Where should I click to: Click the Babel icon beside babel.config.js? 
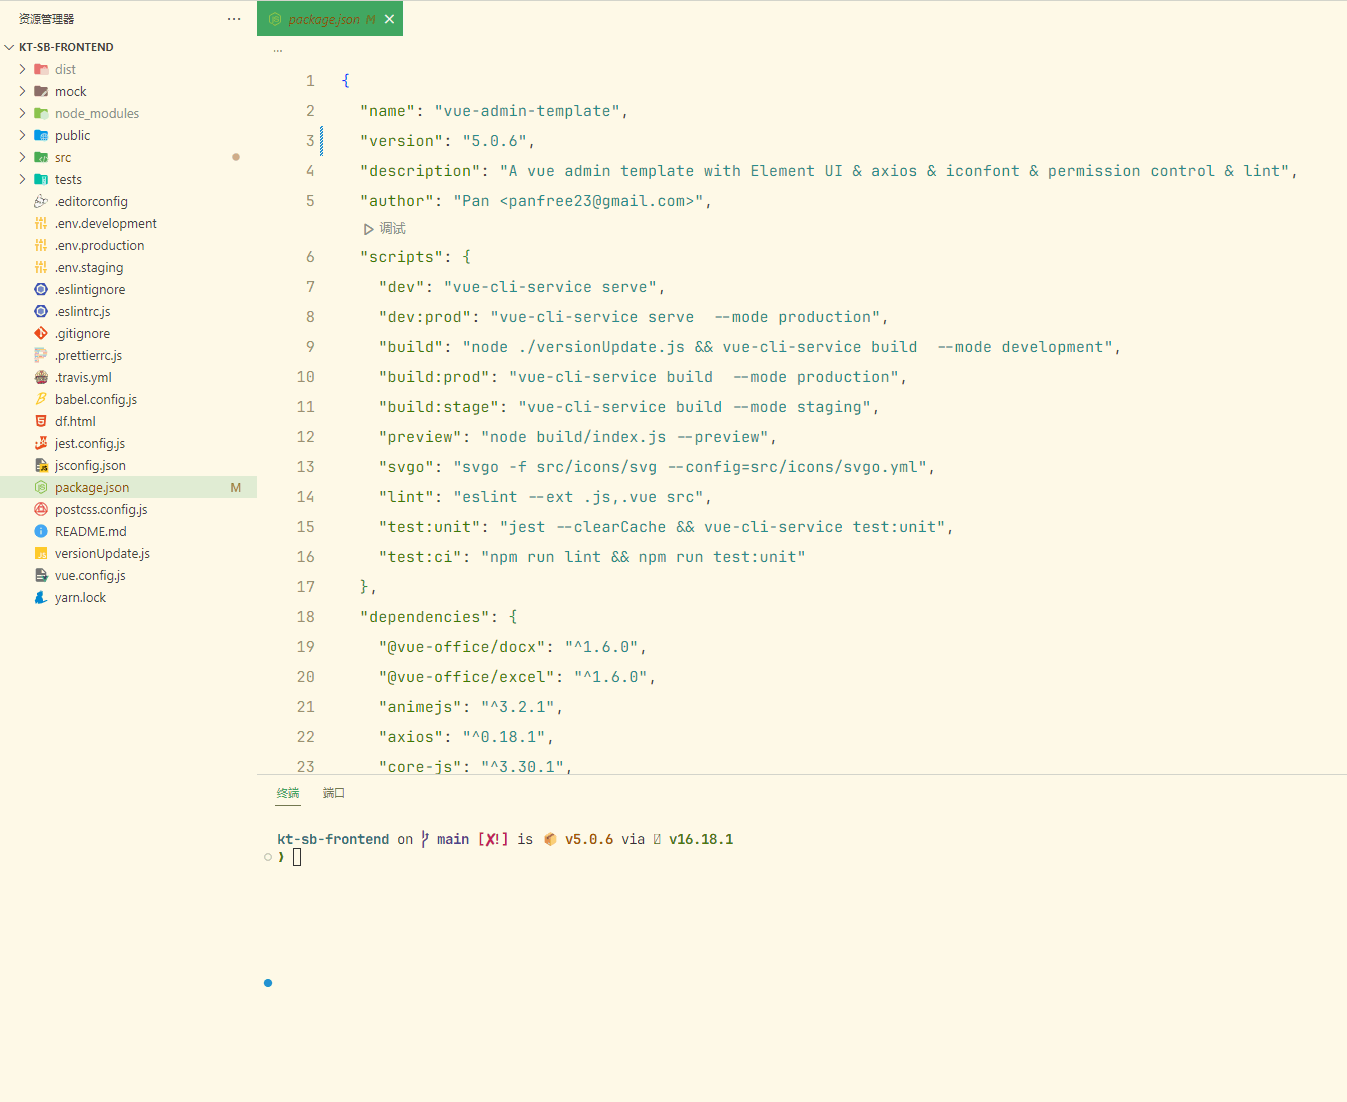(x=41, y=399)
